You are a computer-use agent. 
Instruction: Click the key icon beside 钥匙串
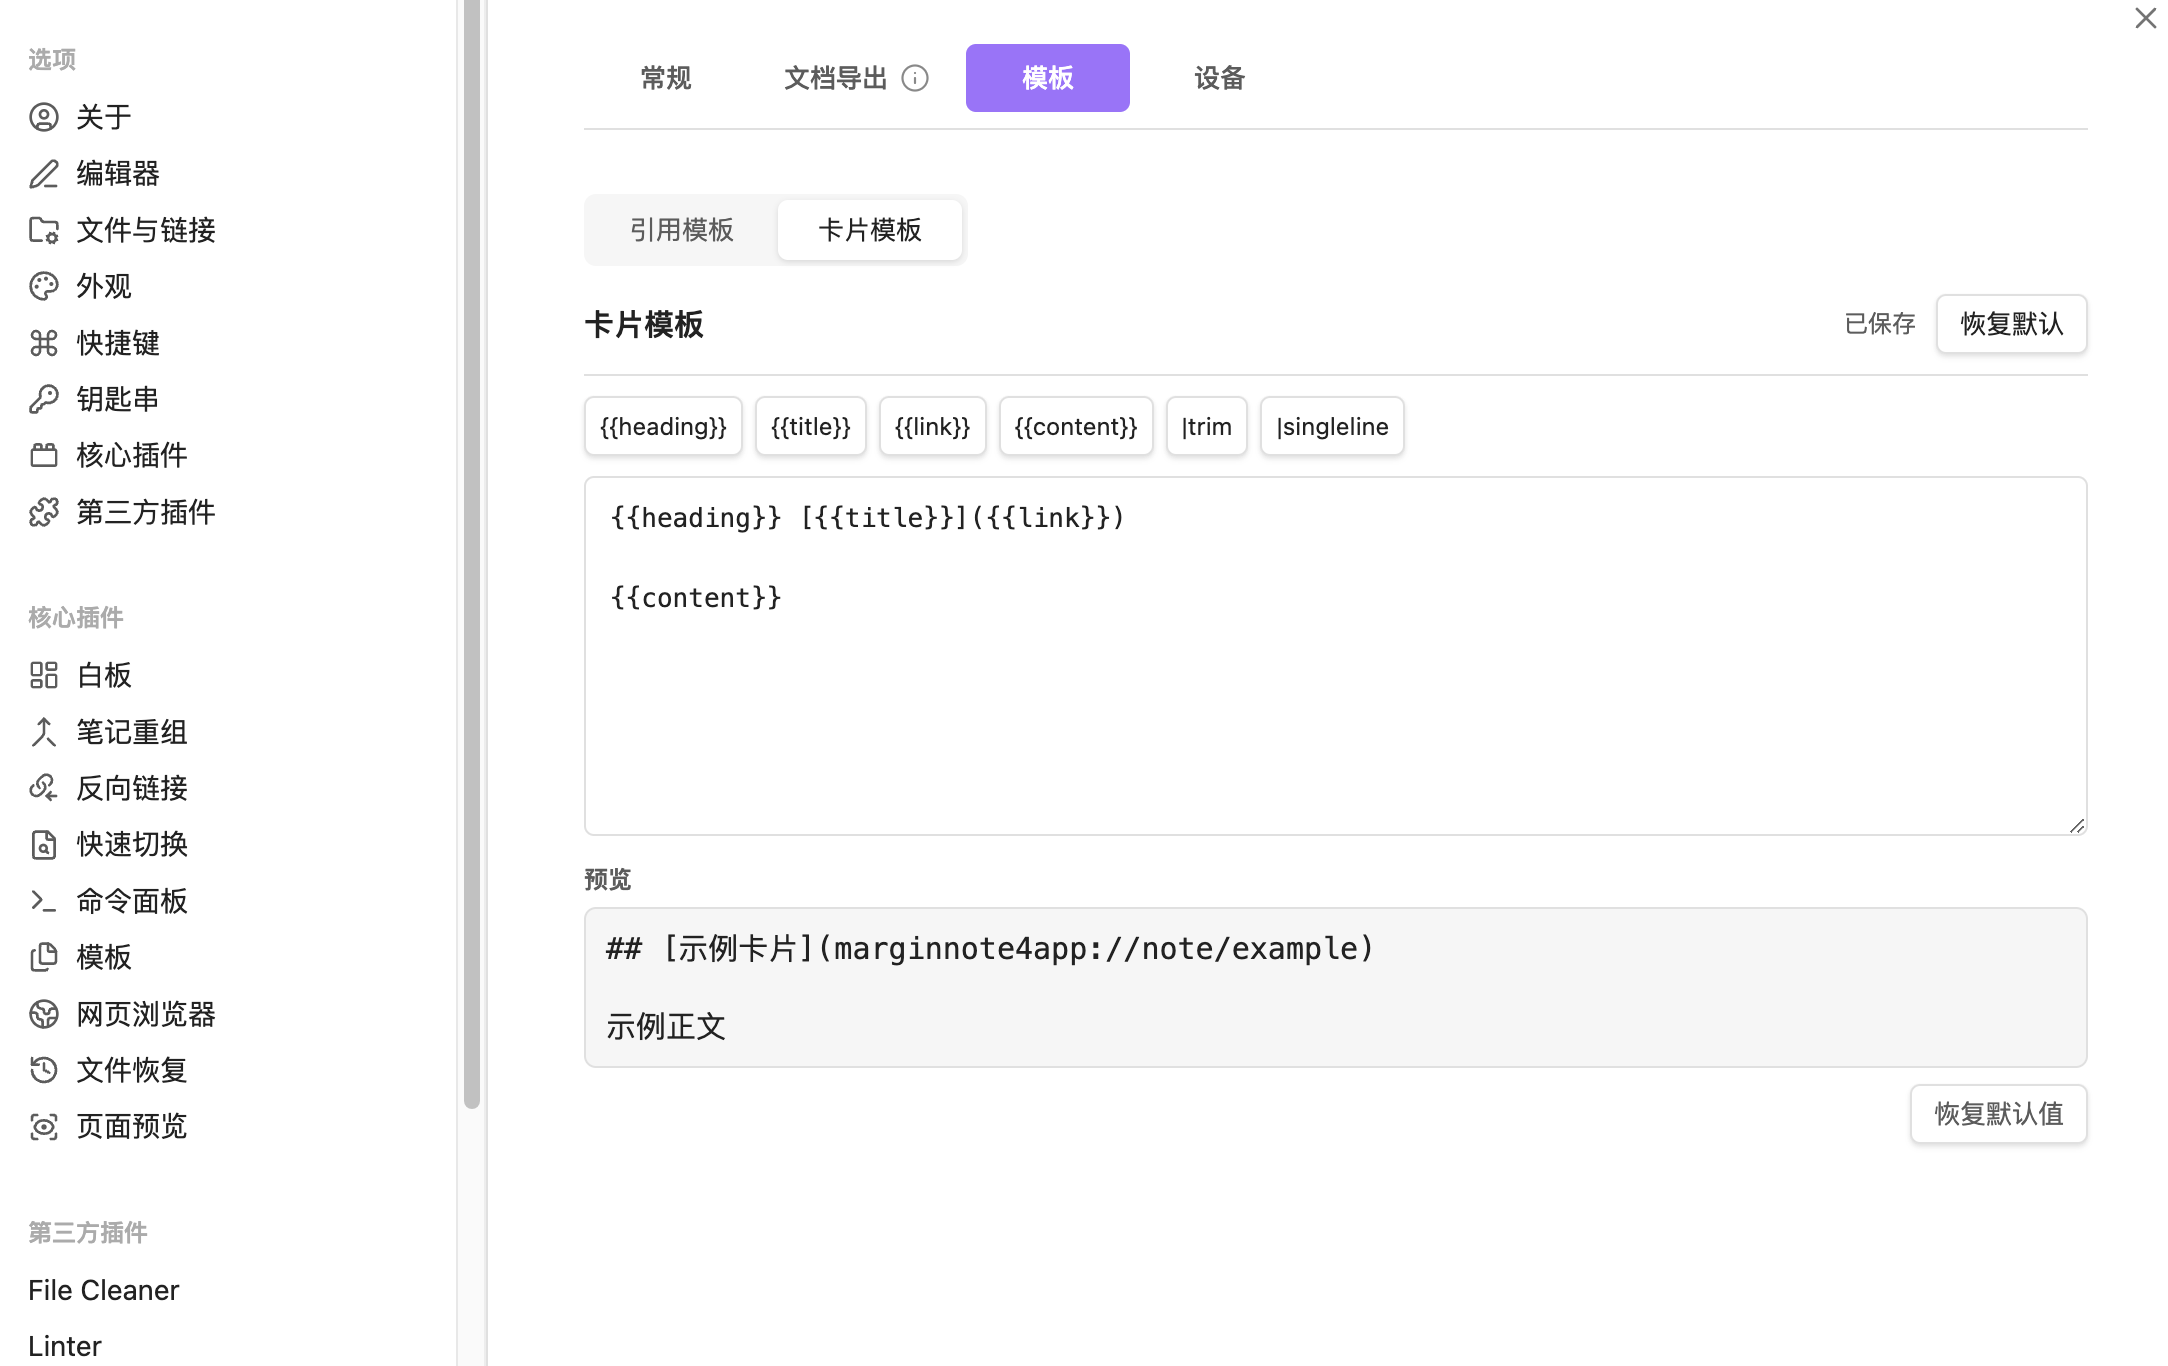click(43, 399)
